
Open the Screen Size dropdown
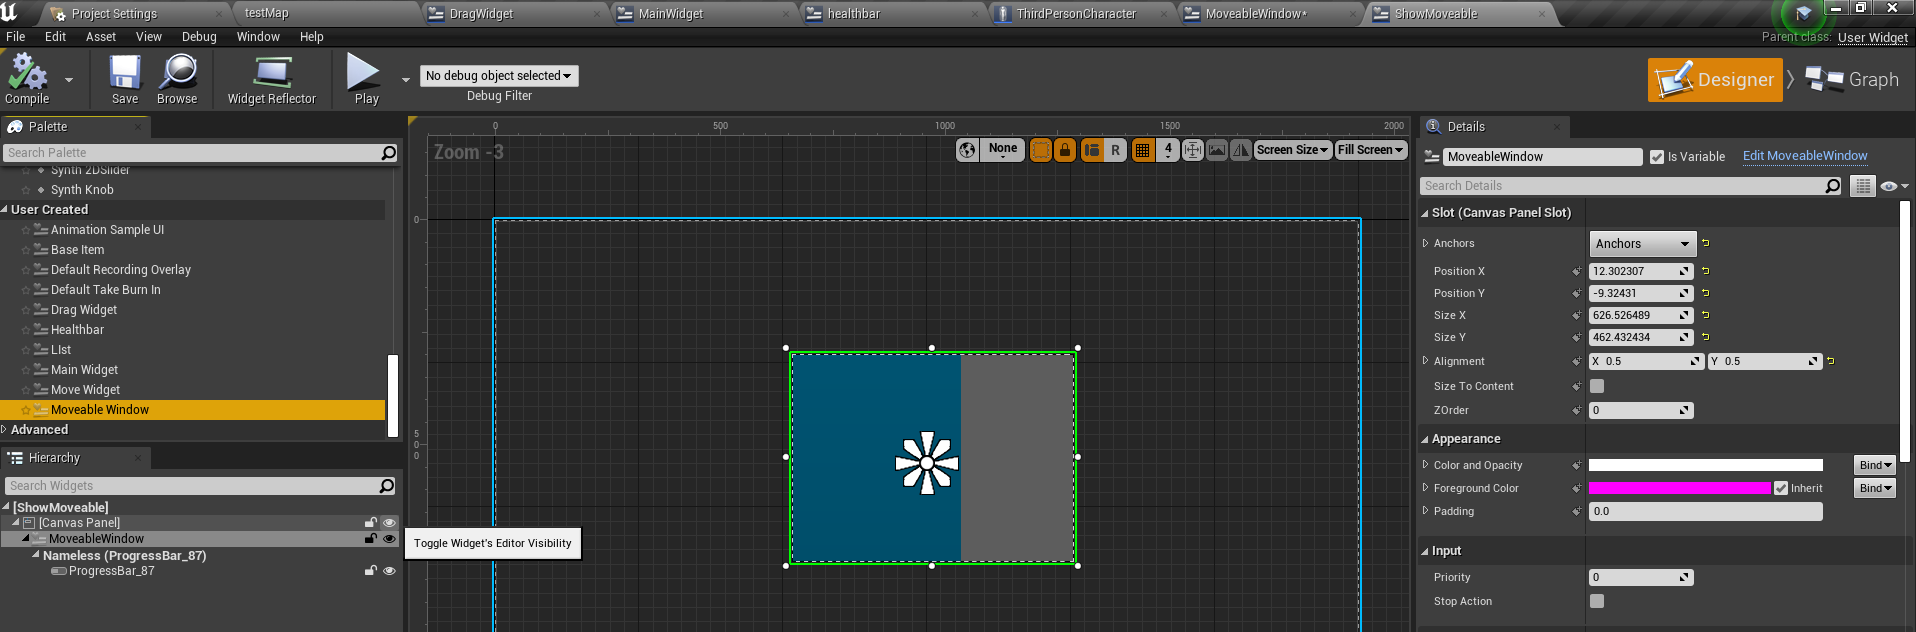(1292, 150)
